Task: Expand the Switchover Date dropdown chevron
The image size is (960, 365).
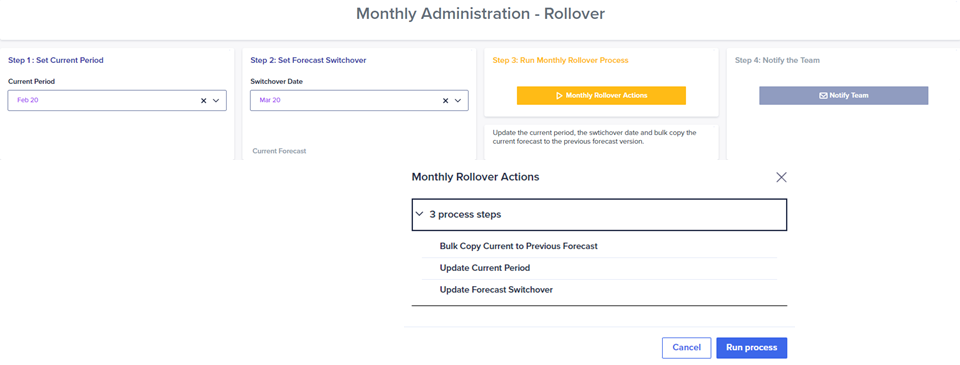Action: point(457,100)
